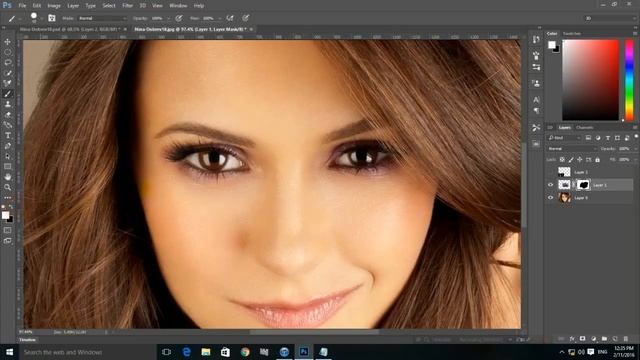640x360 pixels.
Task: Select the Path Selection arrow tool
Action: click(7, 156)
